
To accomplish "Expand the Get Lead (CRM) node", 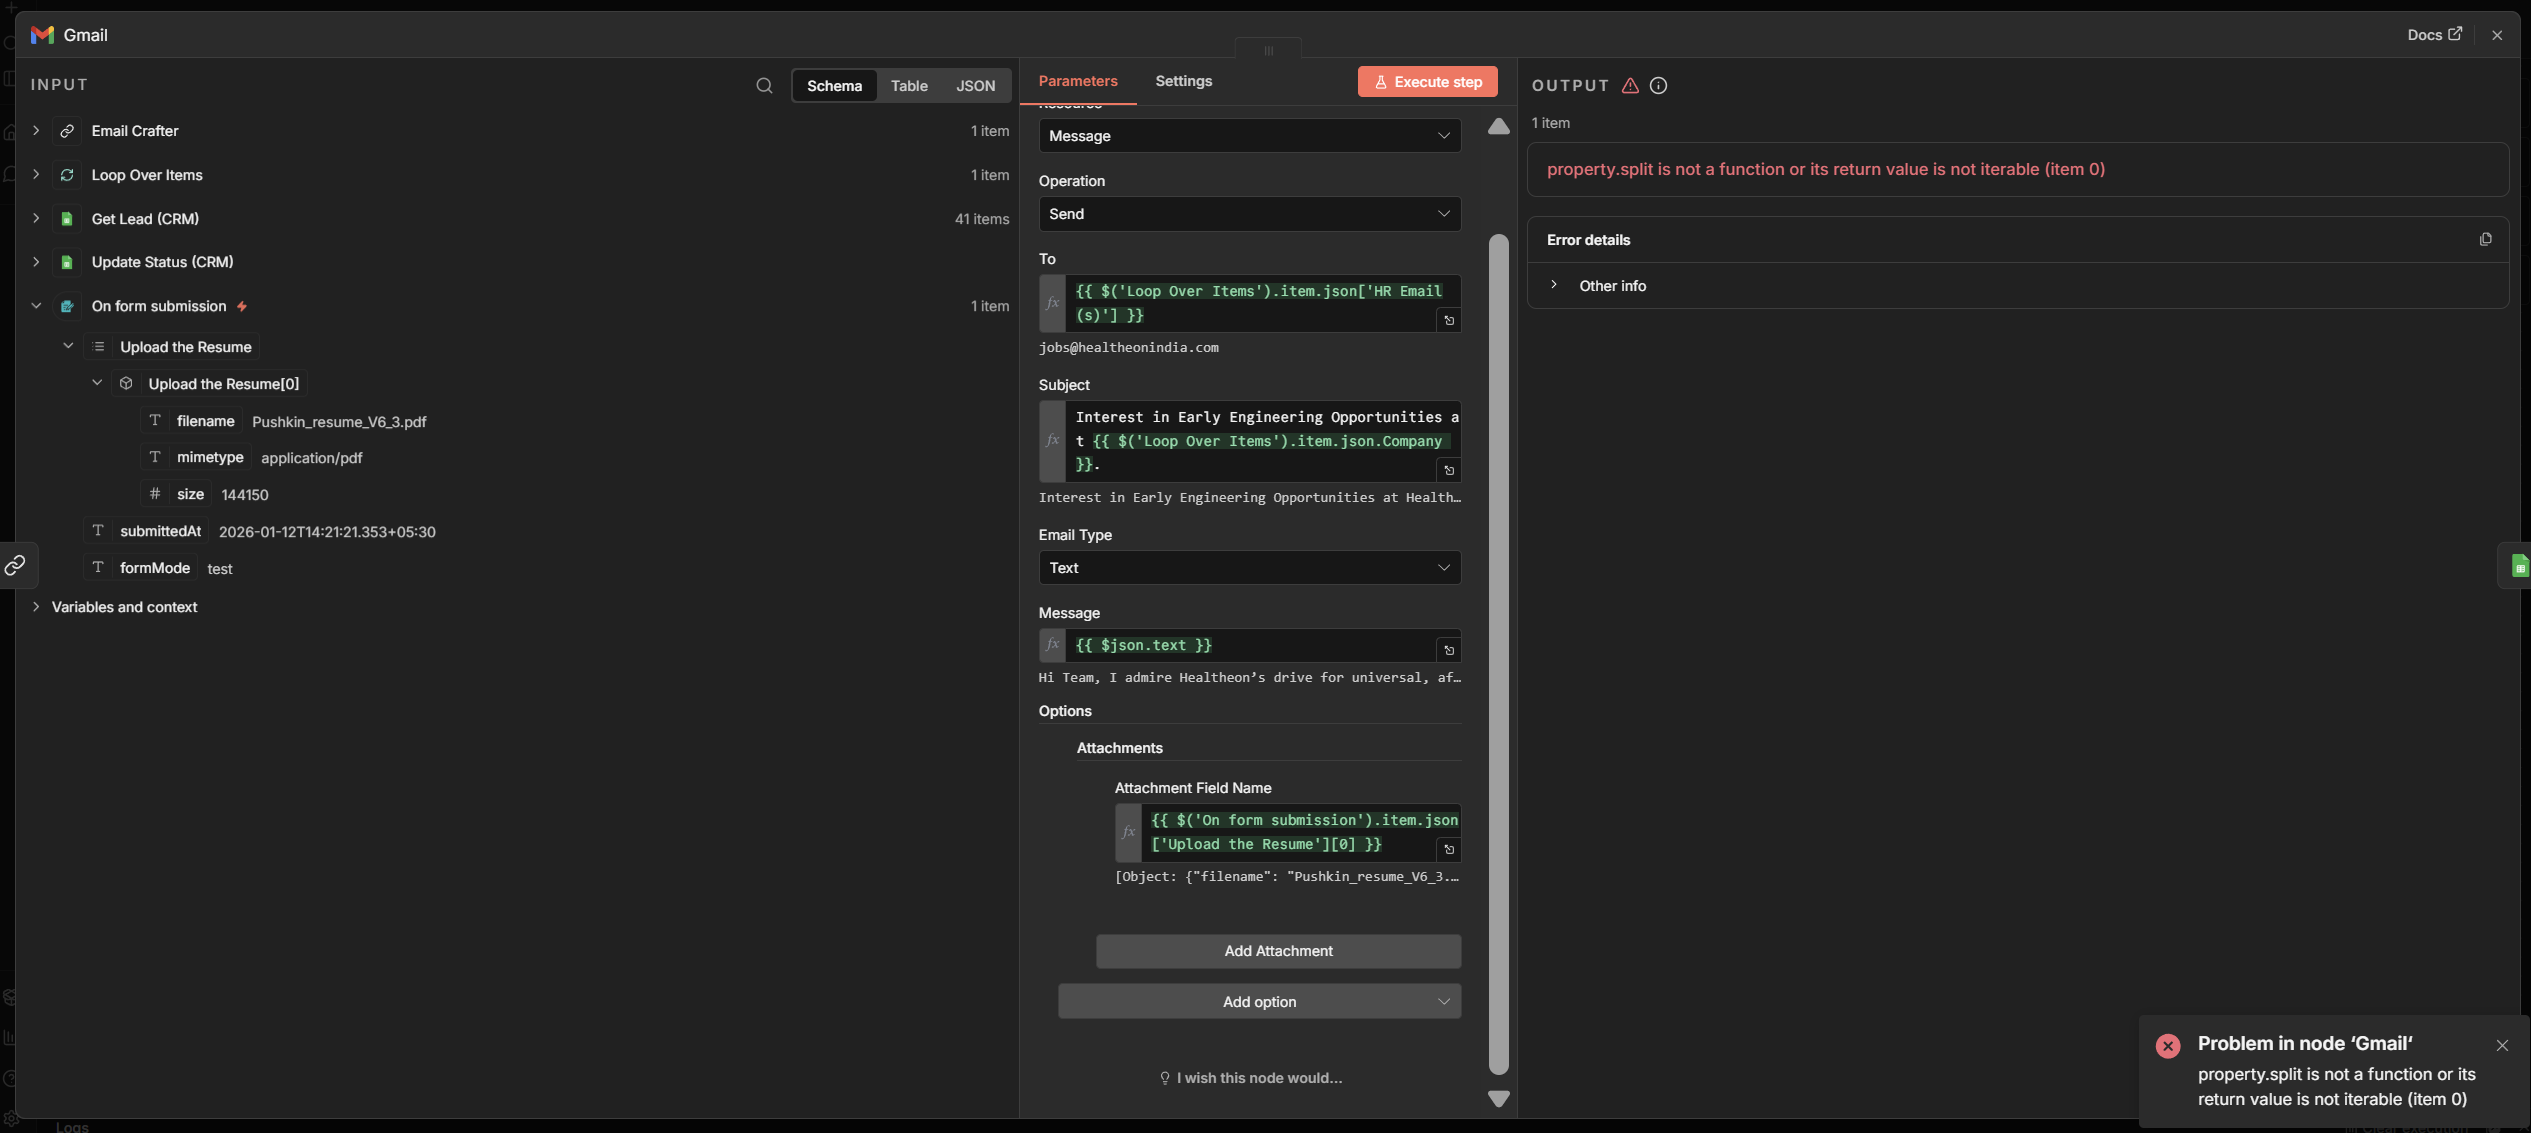I will 36,218.
